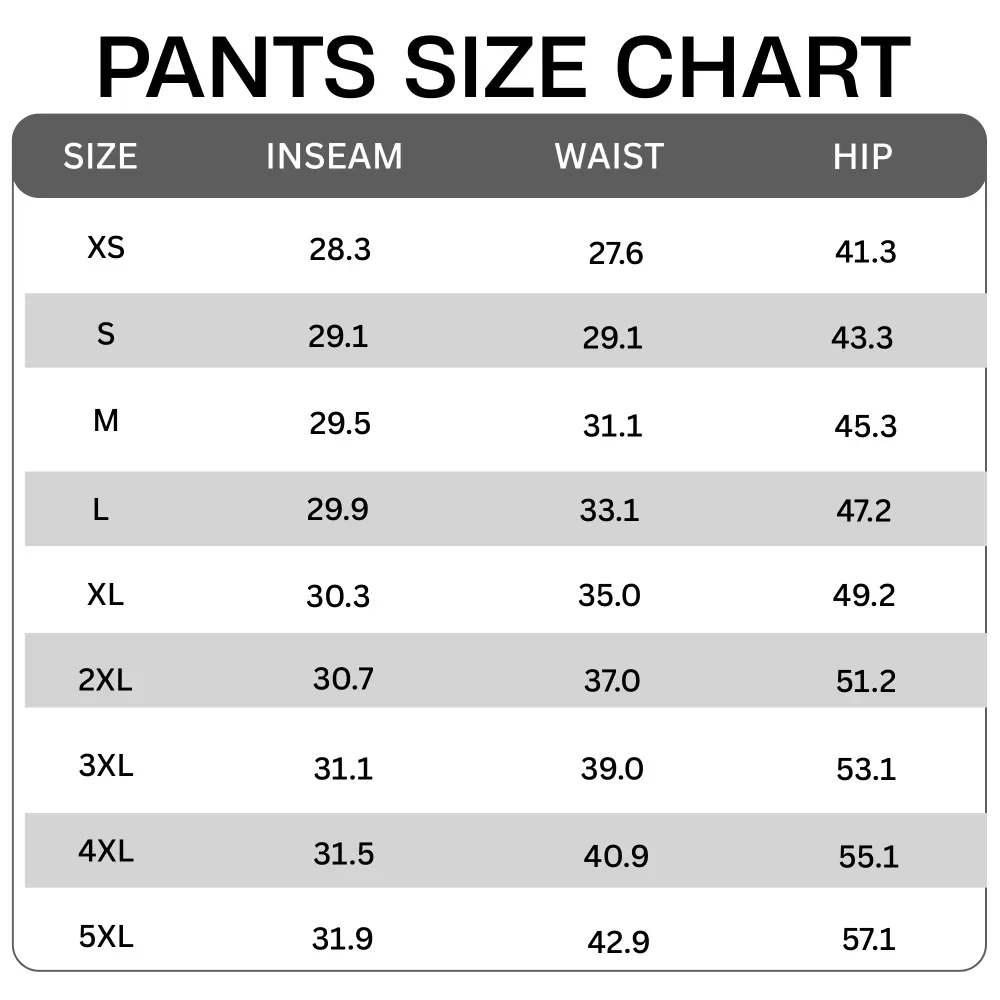Image resolution: width=1000 pixels, height=1000 pixels.
Task: Select the XS size label
Action: click(x=106, y=247)
